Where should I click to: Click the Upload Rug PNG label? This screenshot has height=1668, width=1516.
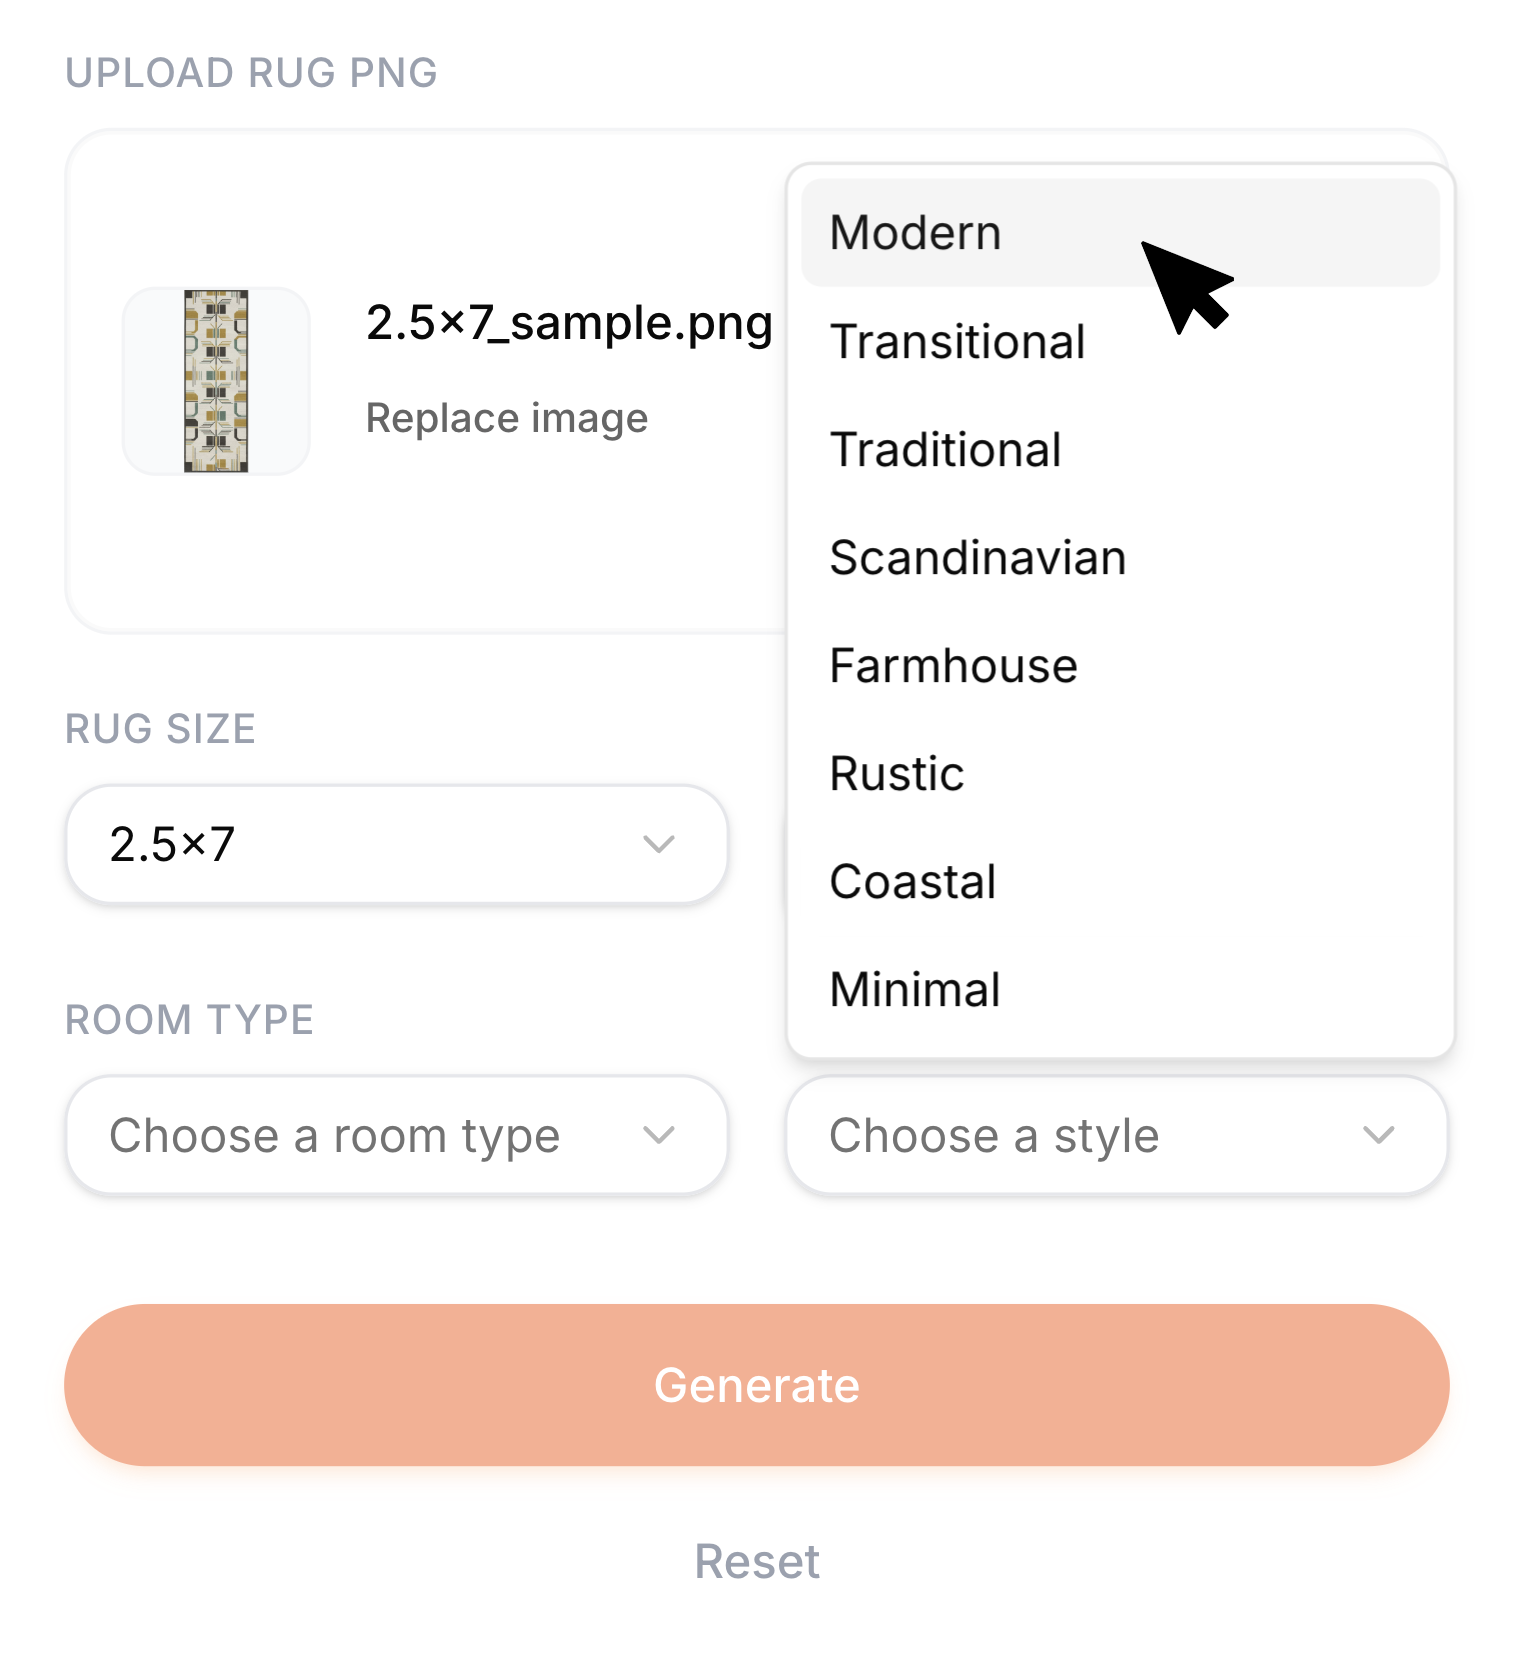251,73
